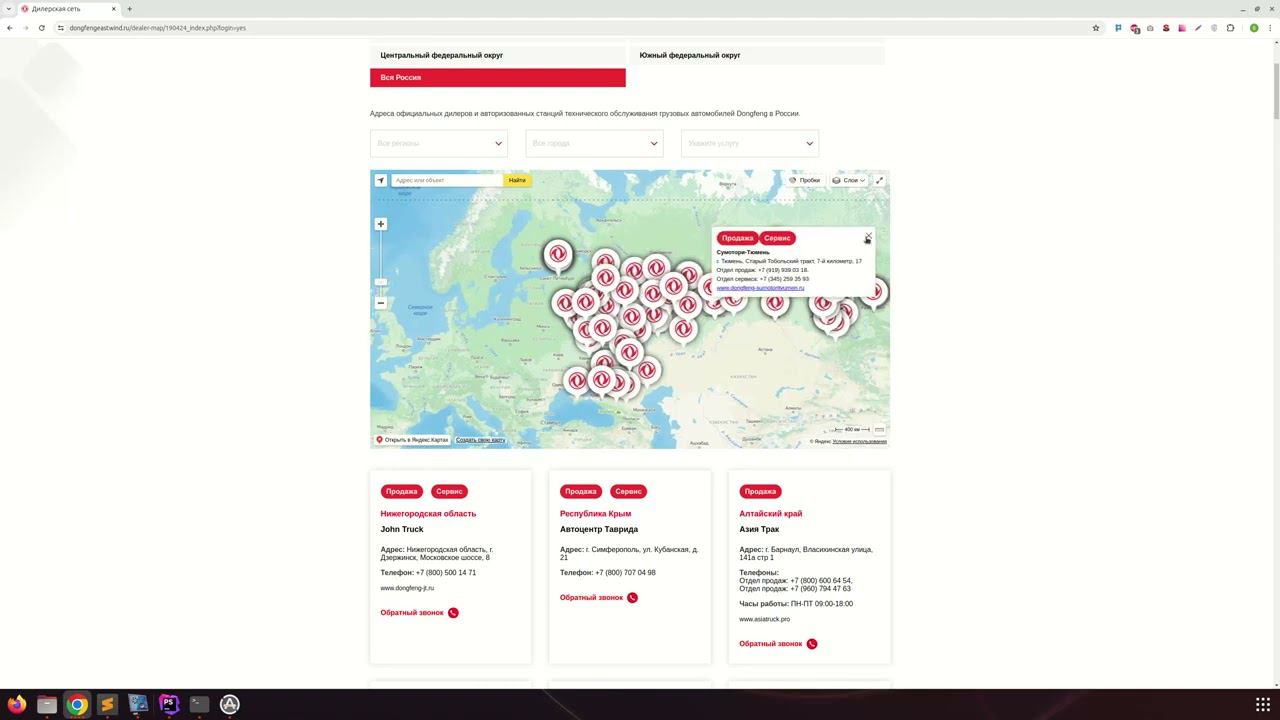Click phone icon in Автоцентр Таврида card

coord(632,598)
